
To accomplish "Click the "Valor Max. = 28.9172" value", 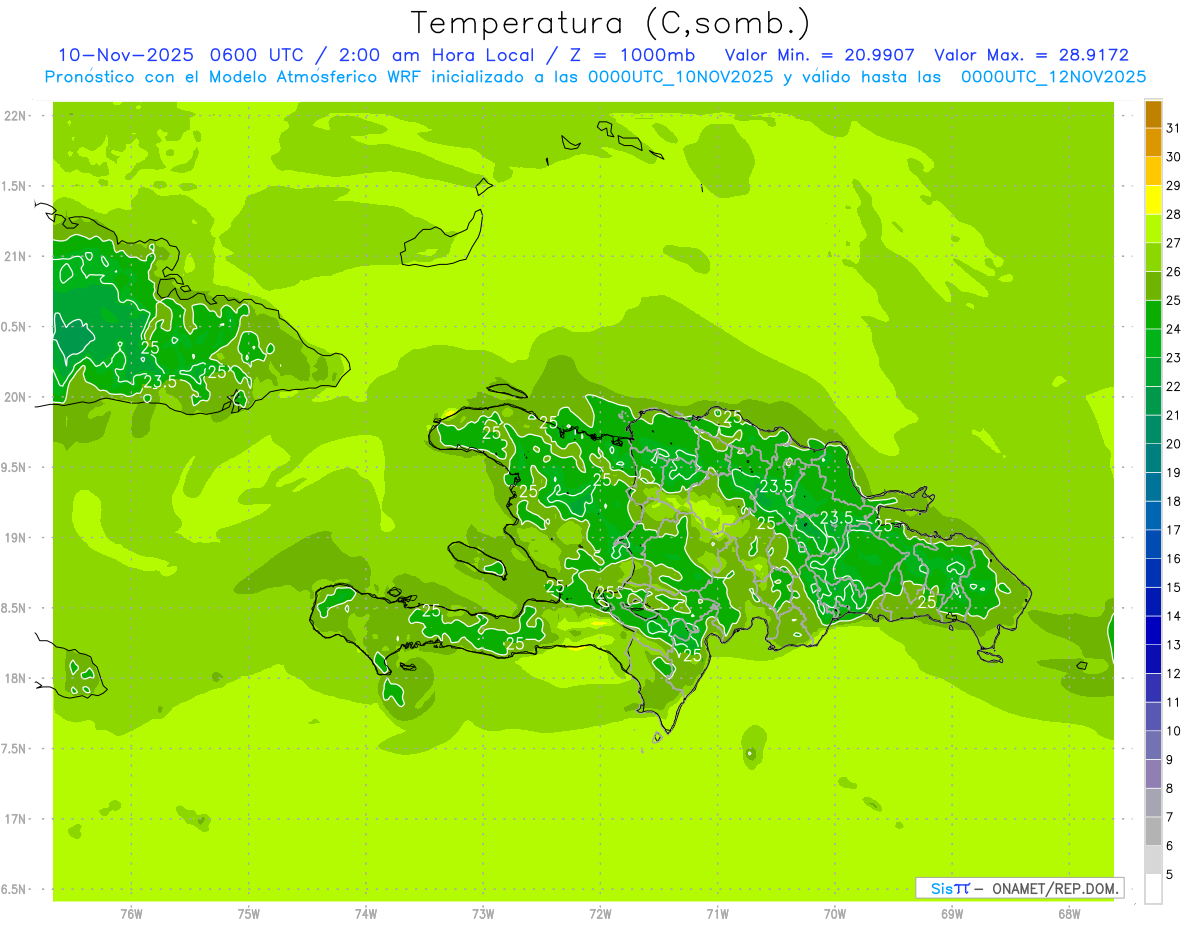I will (1031, 54).
